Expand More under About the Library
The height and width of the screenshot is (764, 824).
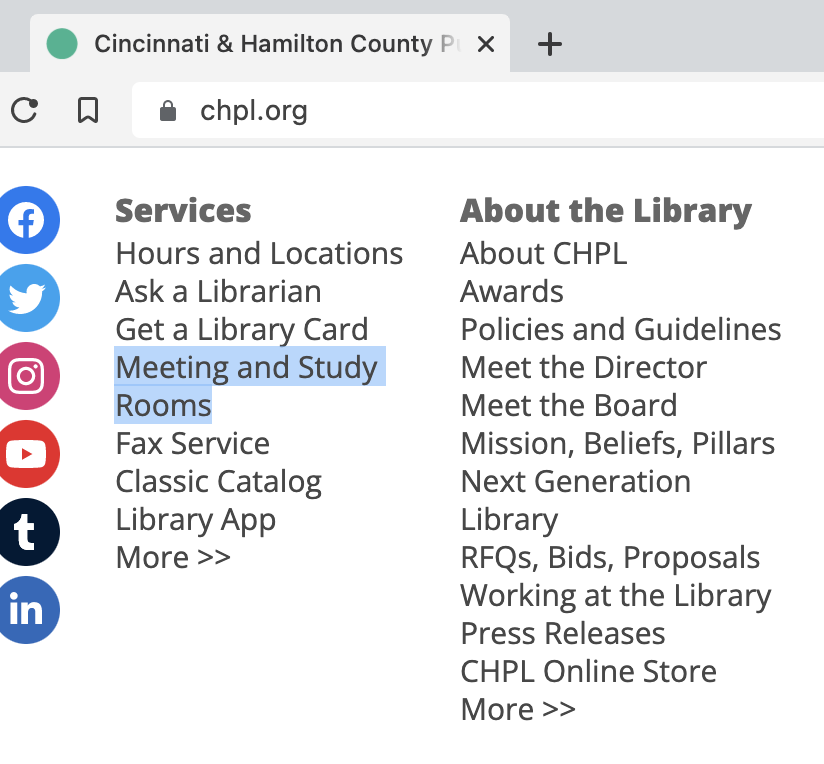coord(517,709)
